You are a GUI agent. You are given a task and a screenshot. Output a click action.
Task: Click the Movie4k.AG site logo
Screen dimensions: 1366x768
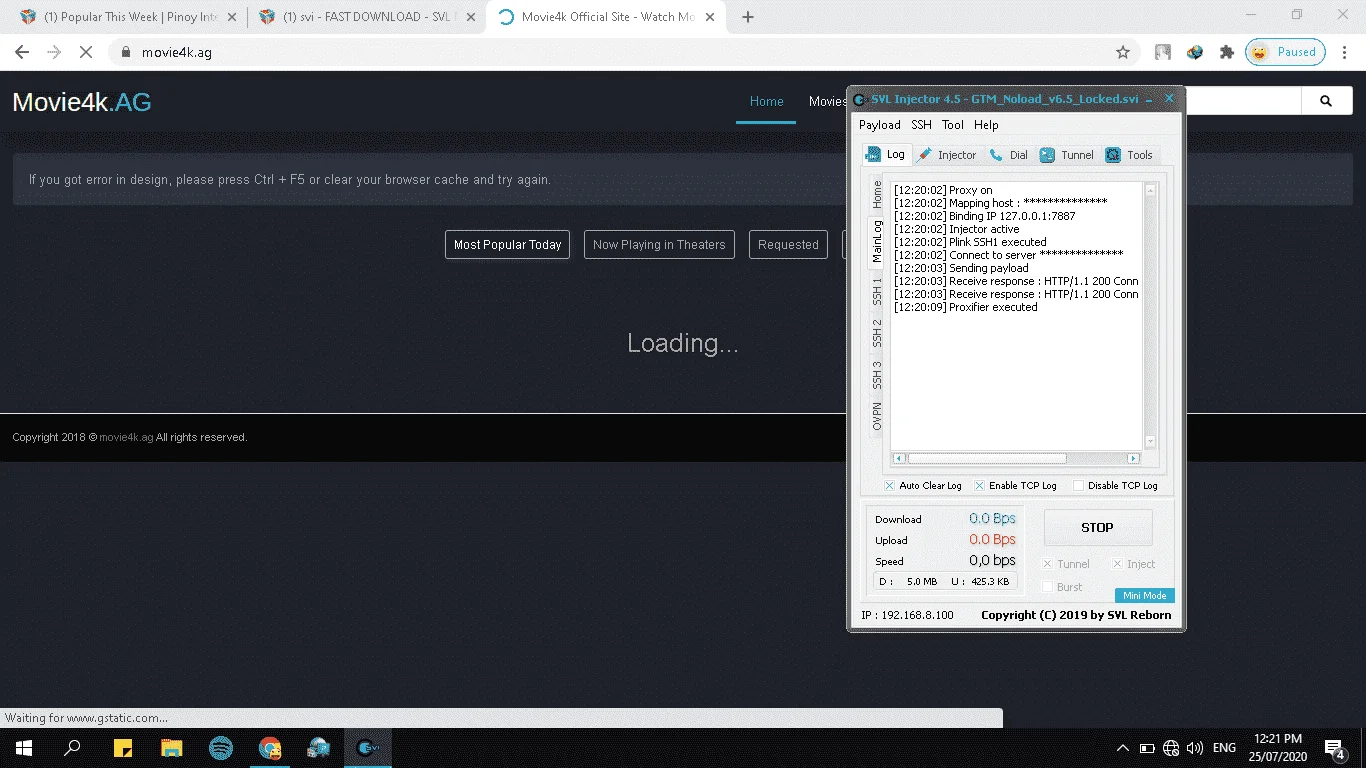[x=82, y=102]
